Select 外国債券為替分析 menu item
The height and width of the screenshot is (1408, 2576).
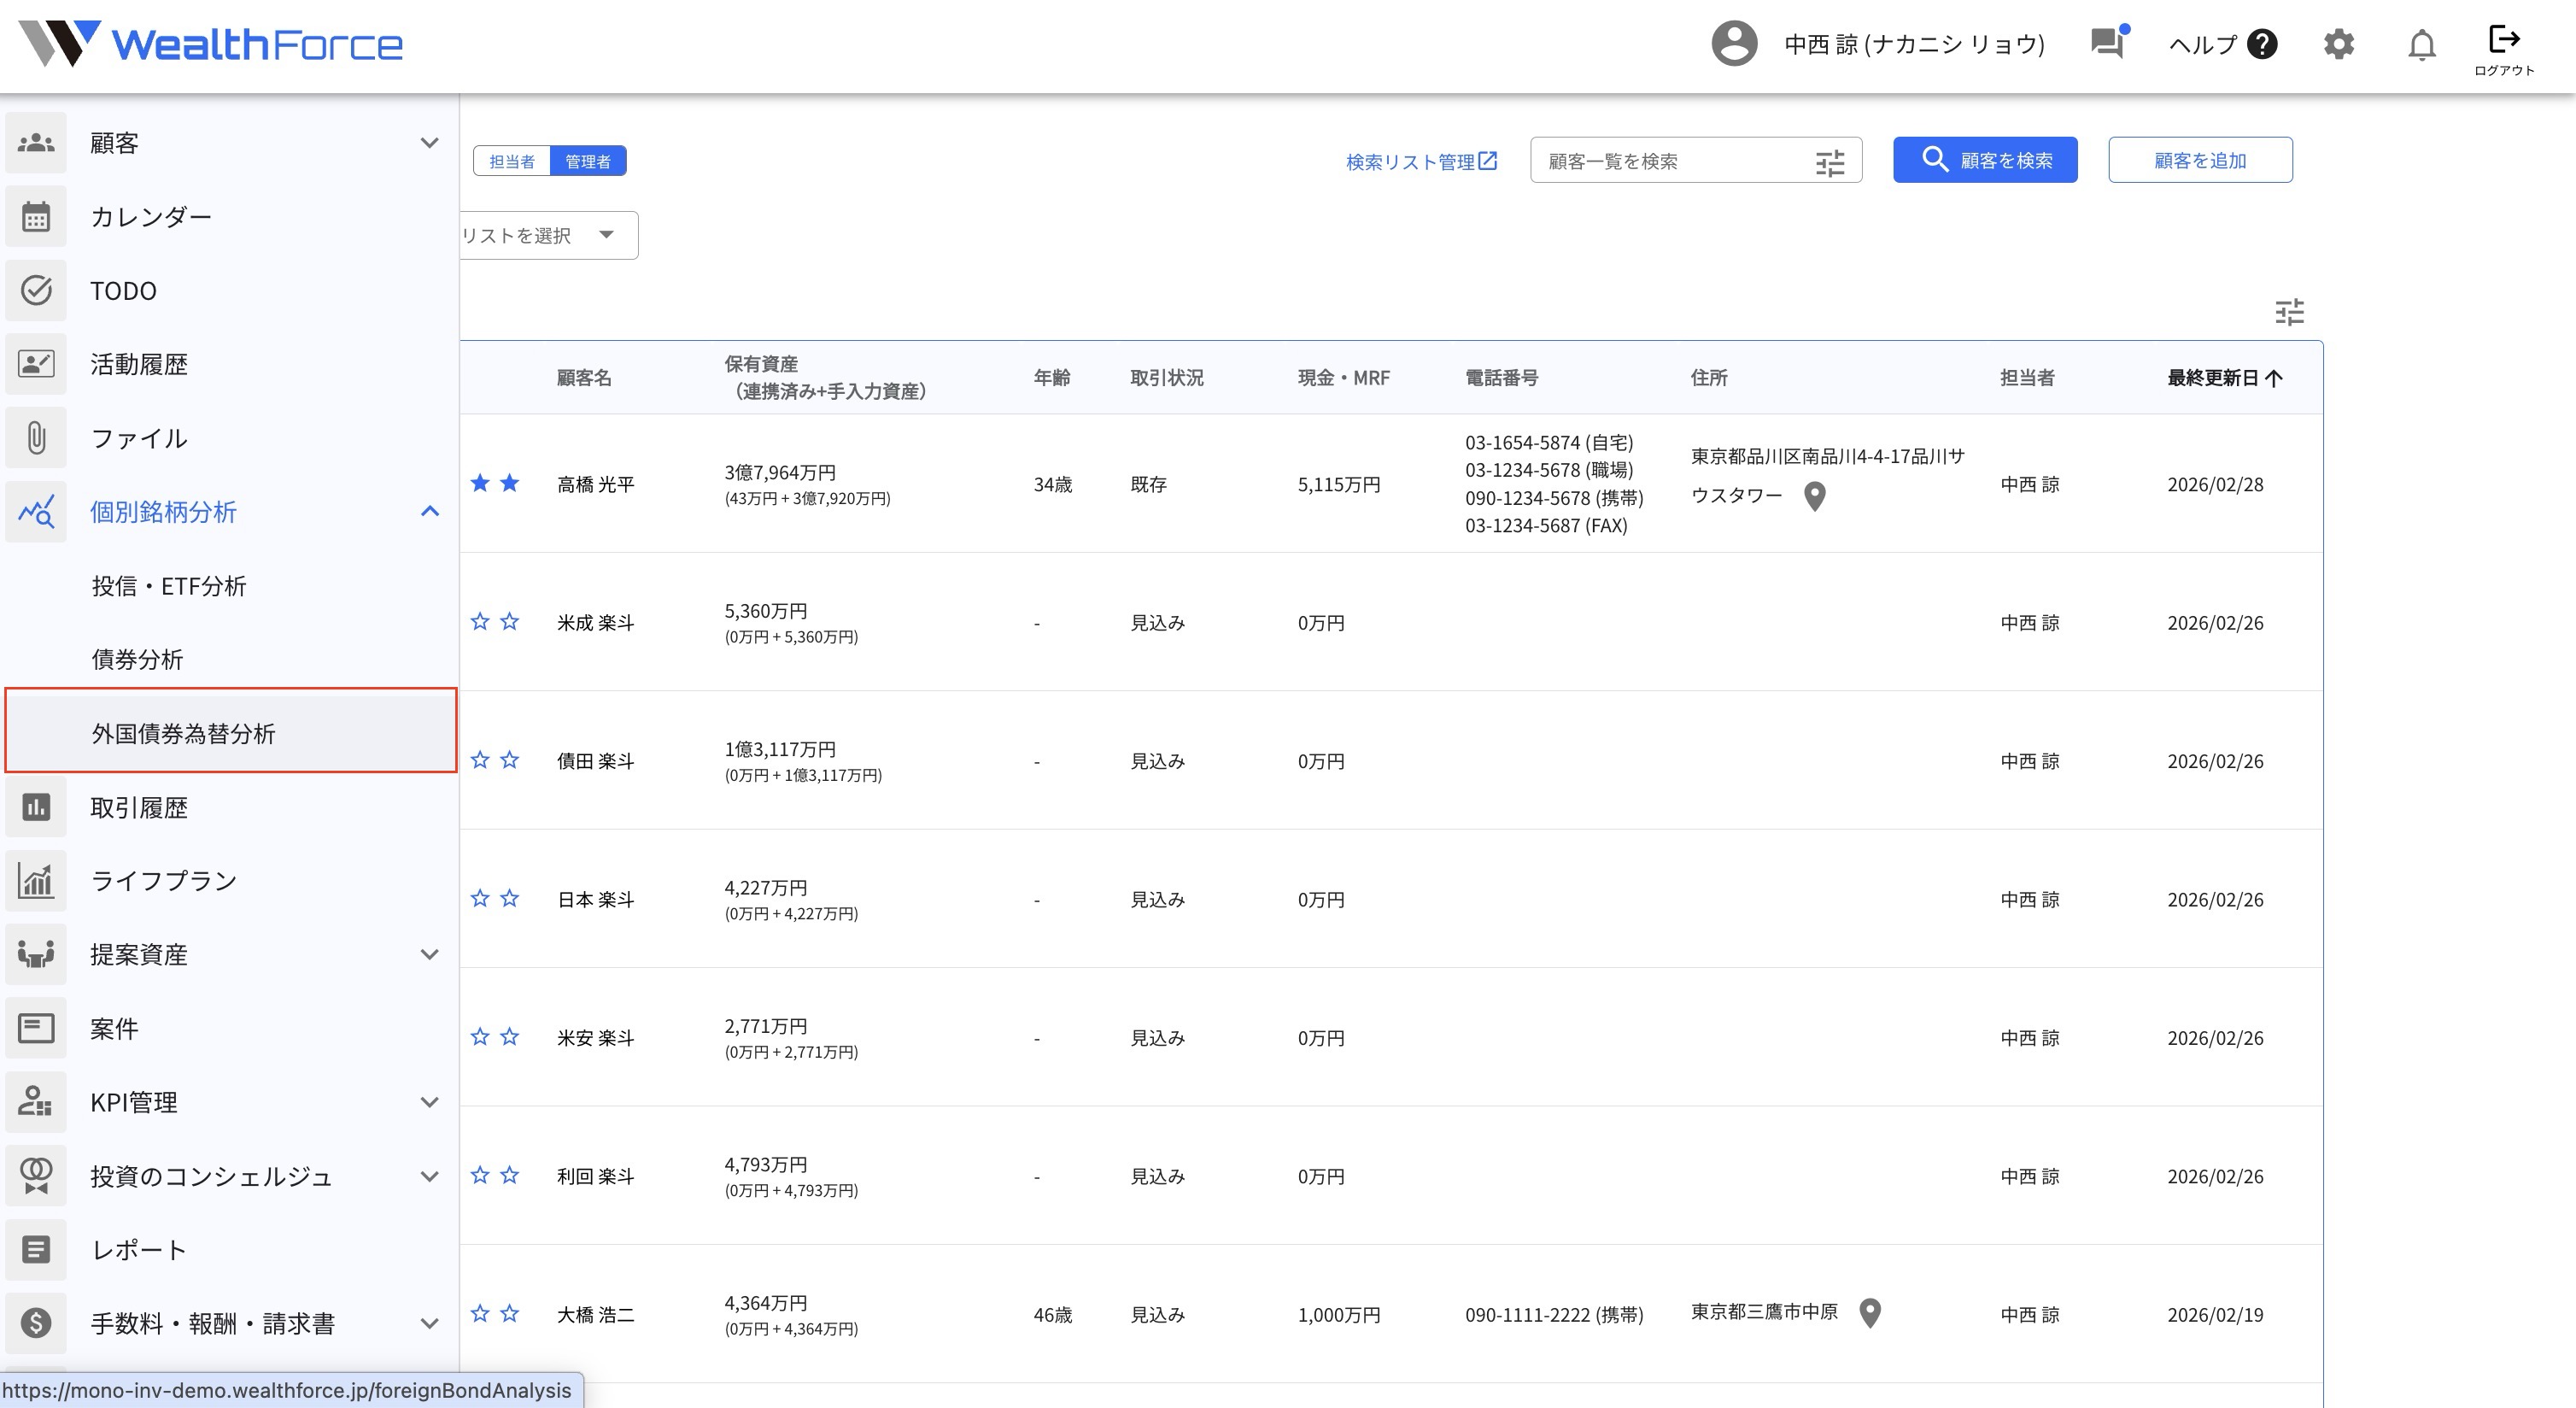point(185,733)
